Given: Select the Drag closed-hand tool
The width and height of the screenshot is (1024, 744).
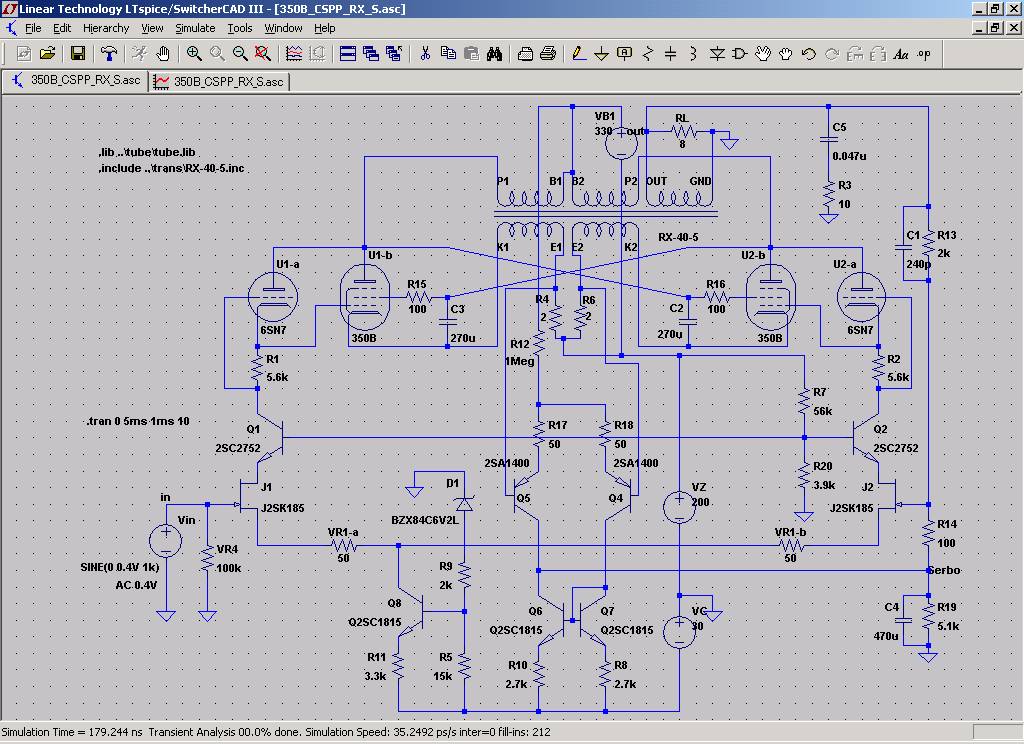Looking at the screenshot, I should point(786,54).
